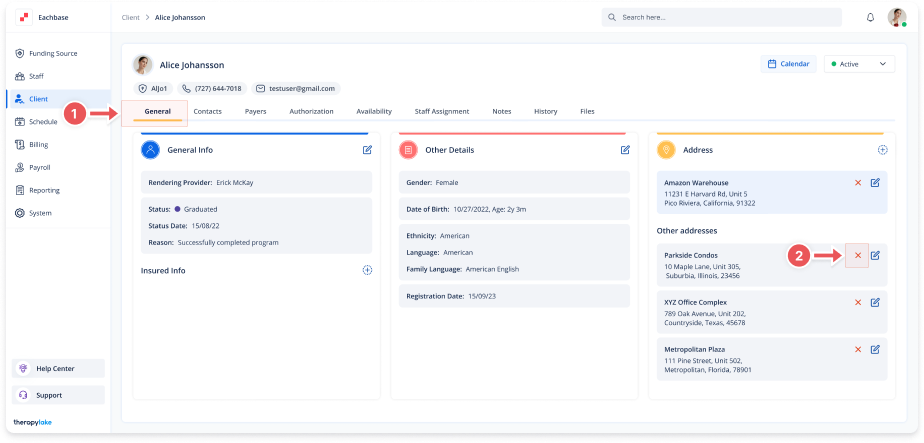Open the Calendar button
Image resolution: width=924 pixels, height=443 pixels.
point(788,64)
